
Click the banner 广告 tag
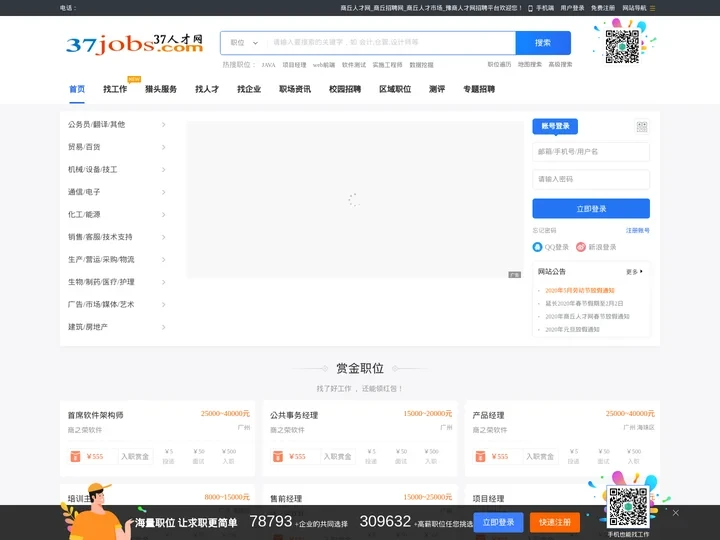[x=514, y=275]
